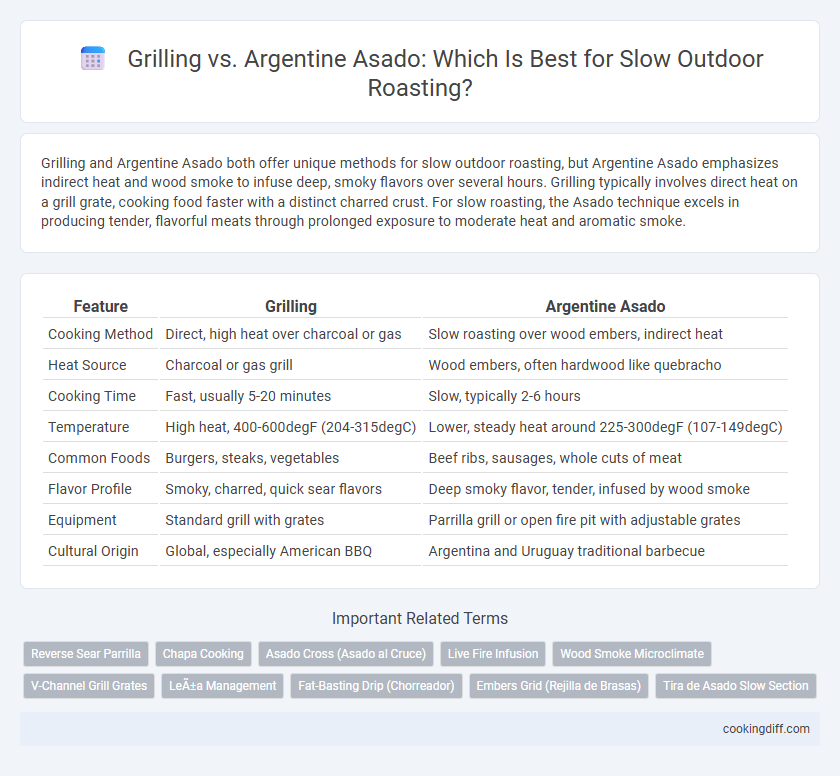This screenshot has height=776, width=840.
Task: Open the Asado Cross (Asado al Cruce) tag
Action: pyautogui.click(x=346, y=654)
